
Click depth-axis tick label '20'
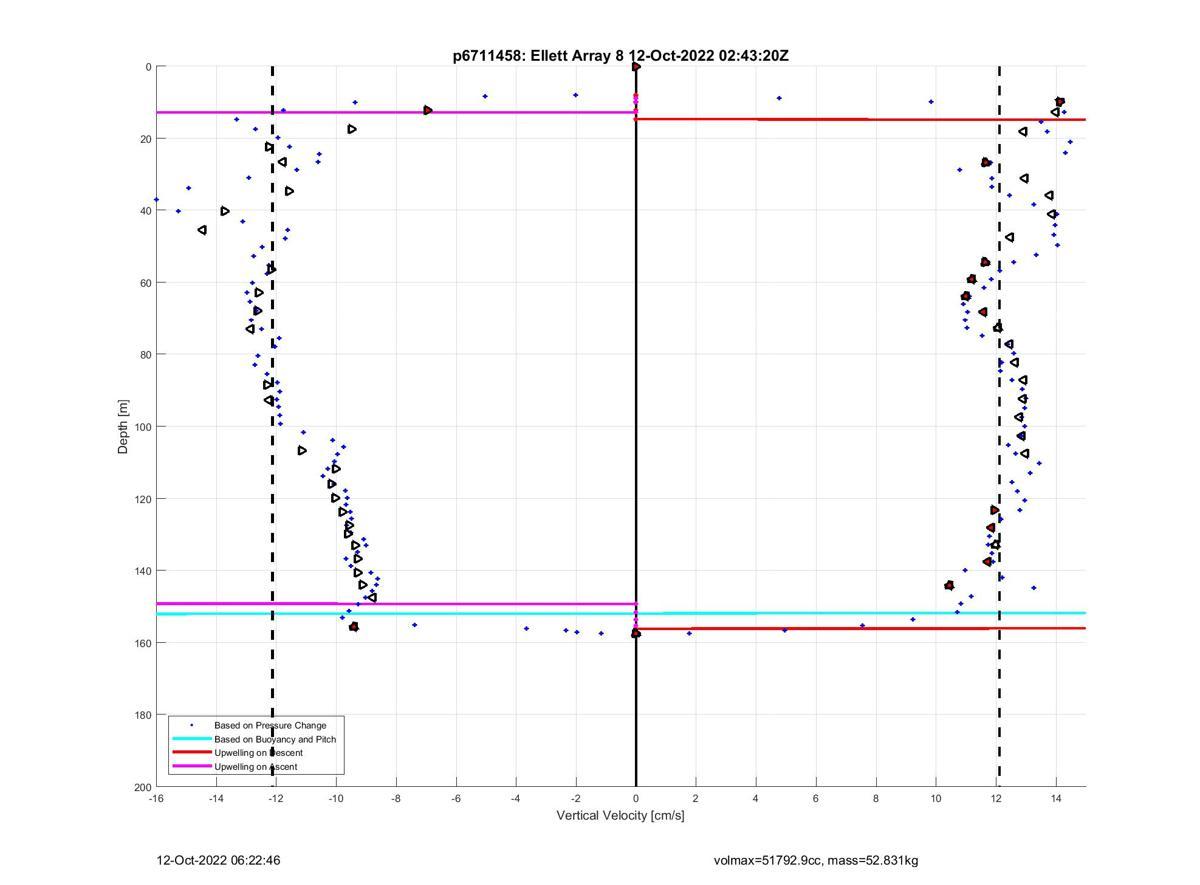tap(145, 139)
